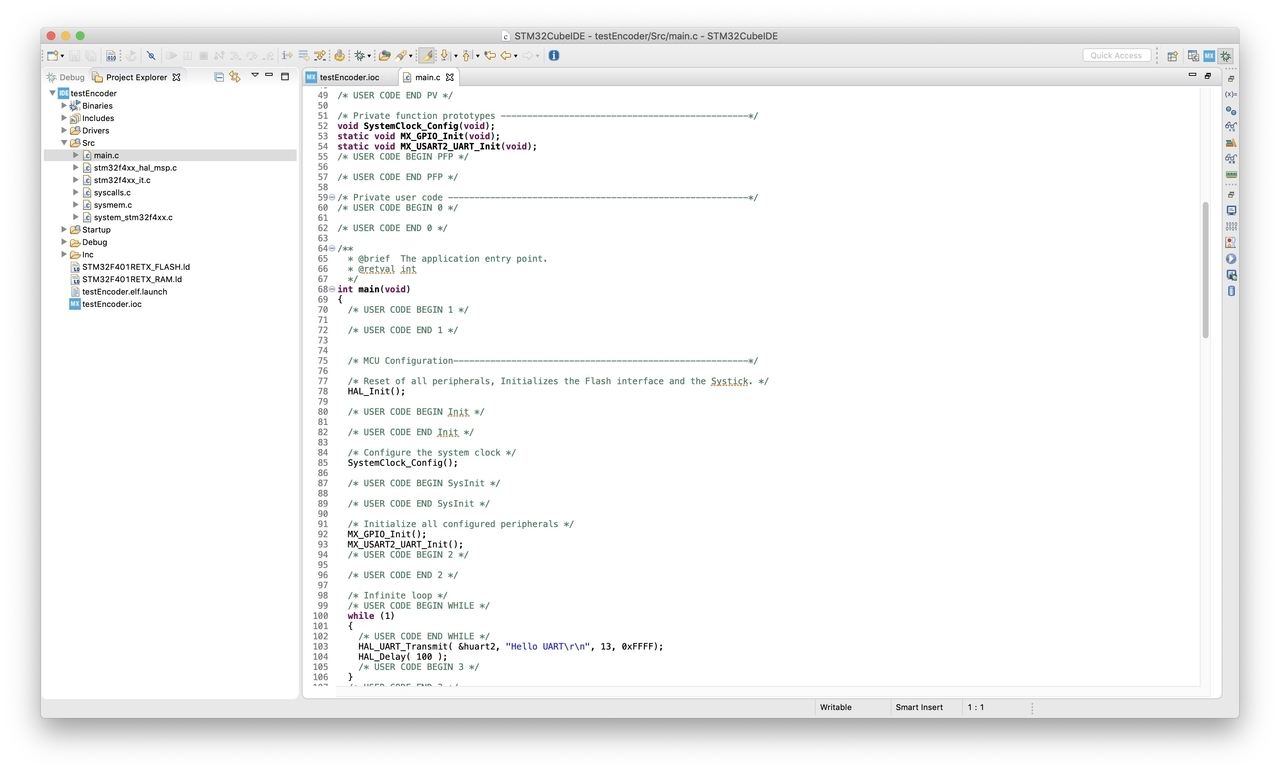
Task: Select syscalls.c in Project Explorer
Action: click(112, 192)
